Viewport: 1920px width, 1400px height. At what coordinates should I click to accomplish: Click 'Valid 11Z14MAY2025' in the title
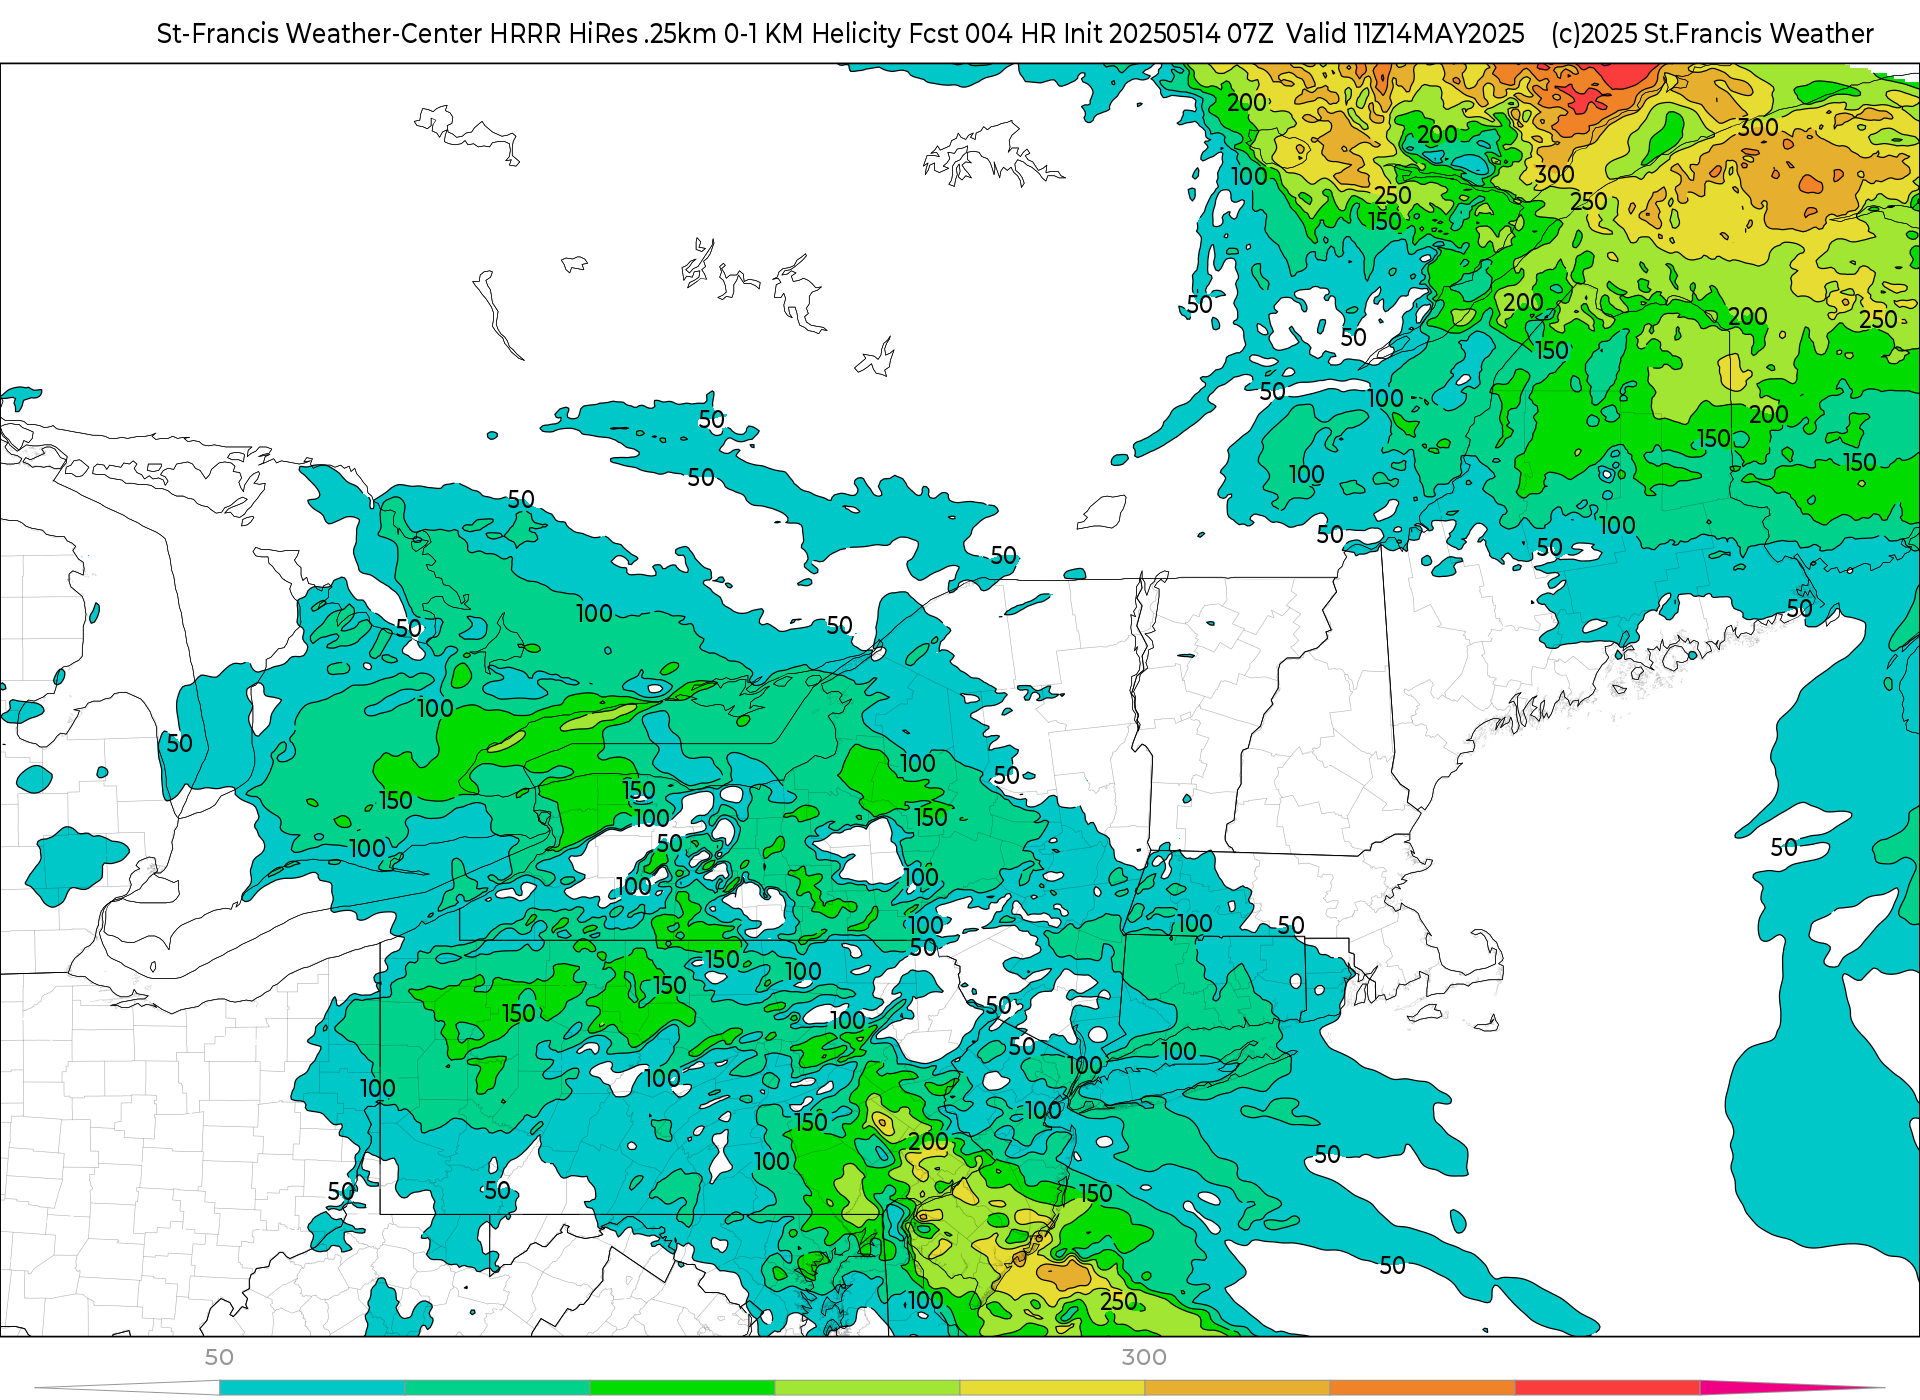(1405, 34)
